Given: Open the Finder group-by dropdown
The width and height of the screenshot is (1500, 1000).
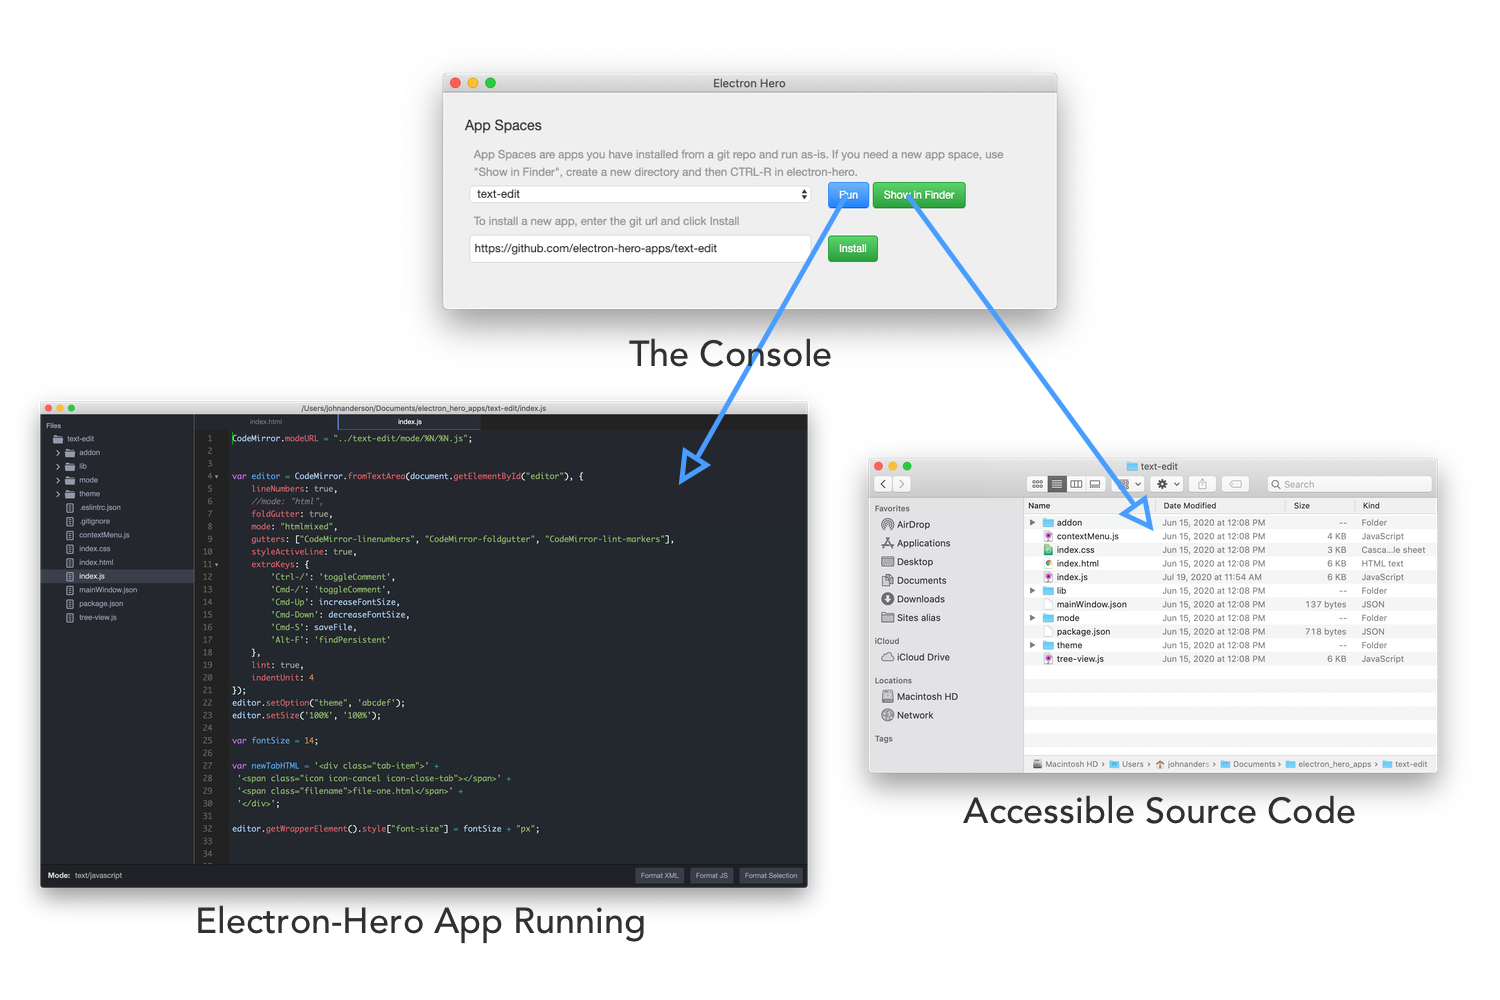Looking at the screenshot, I should pyautogui.click(x=1129, y=484).
